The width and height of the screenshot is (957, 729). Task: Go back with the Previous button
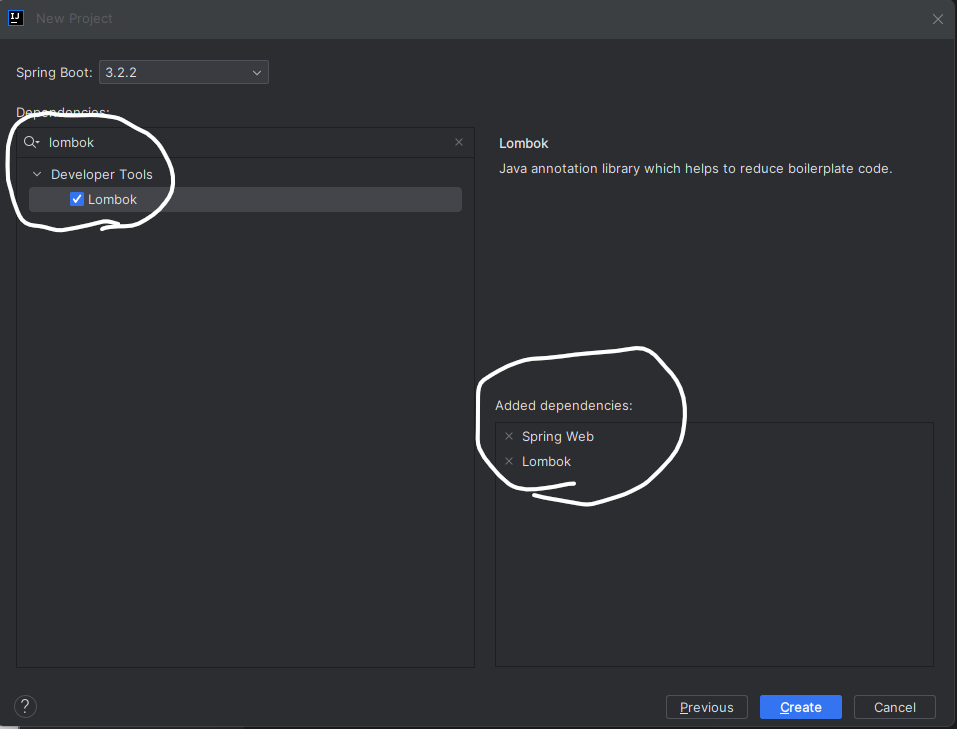tap(707, 707)
